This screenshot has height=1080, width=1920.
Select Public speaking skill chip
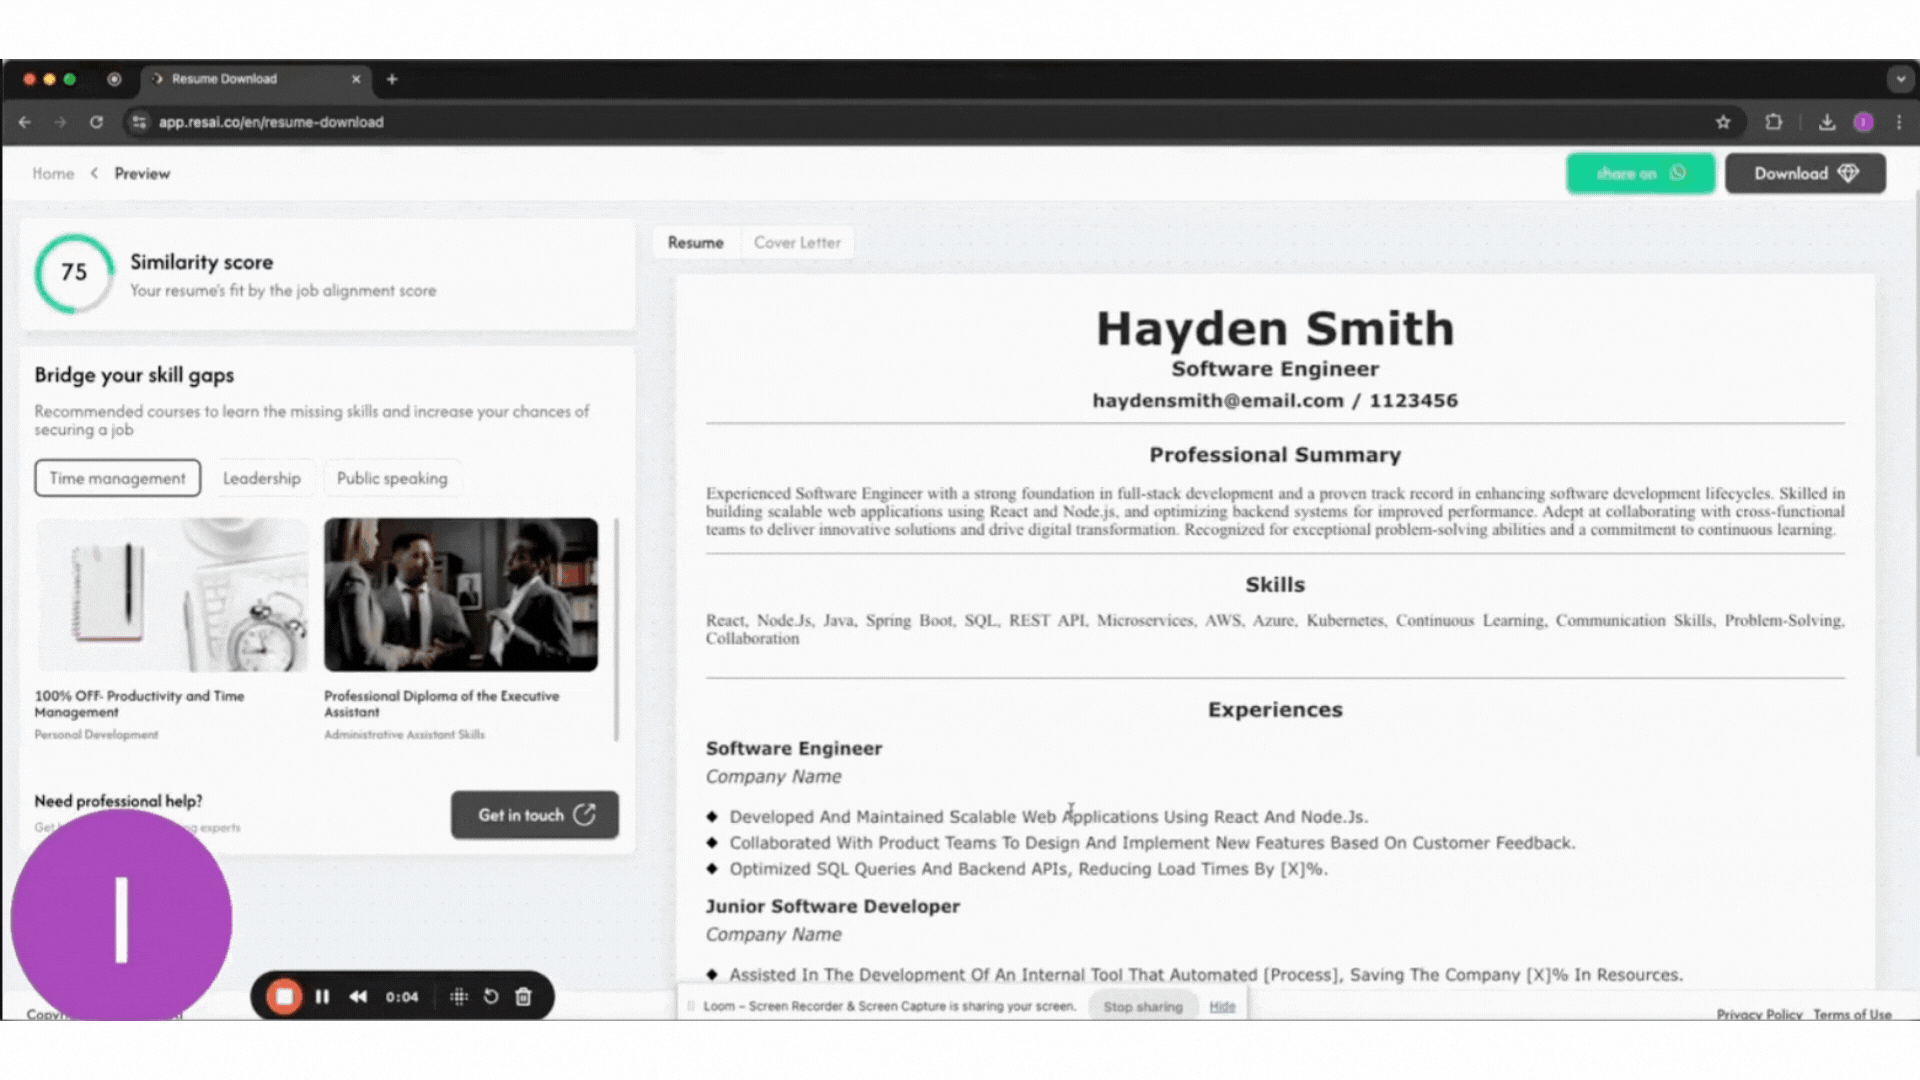pyautogui.click(x=392, y=478)
